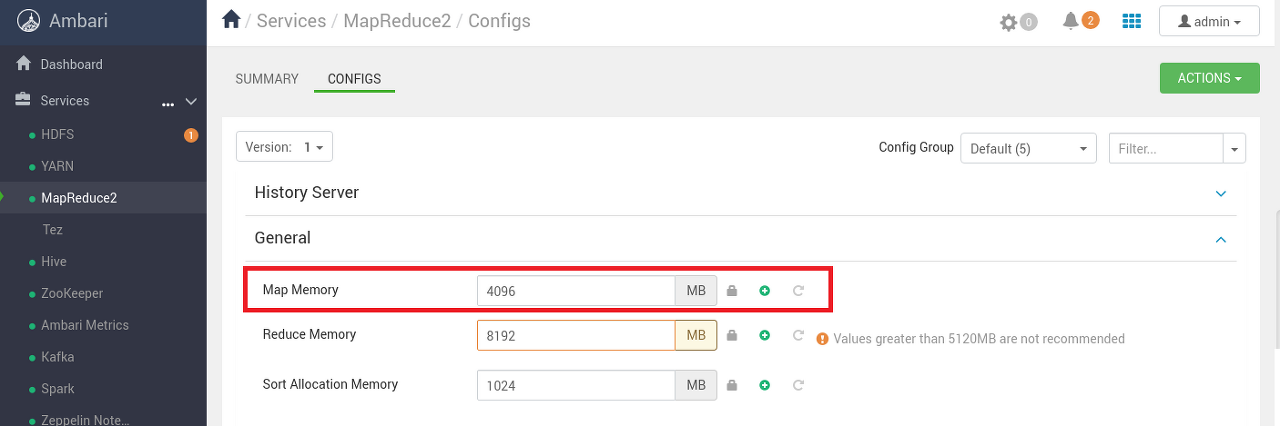Click the page vertical scrollbar
This screenshot has width=1280, height=426.
(1276, 280)
